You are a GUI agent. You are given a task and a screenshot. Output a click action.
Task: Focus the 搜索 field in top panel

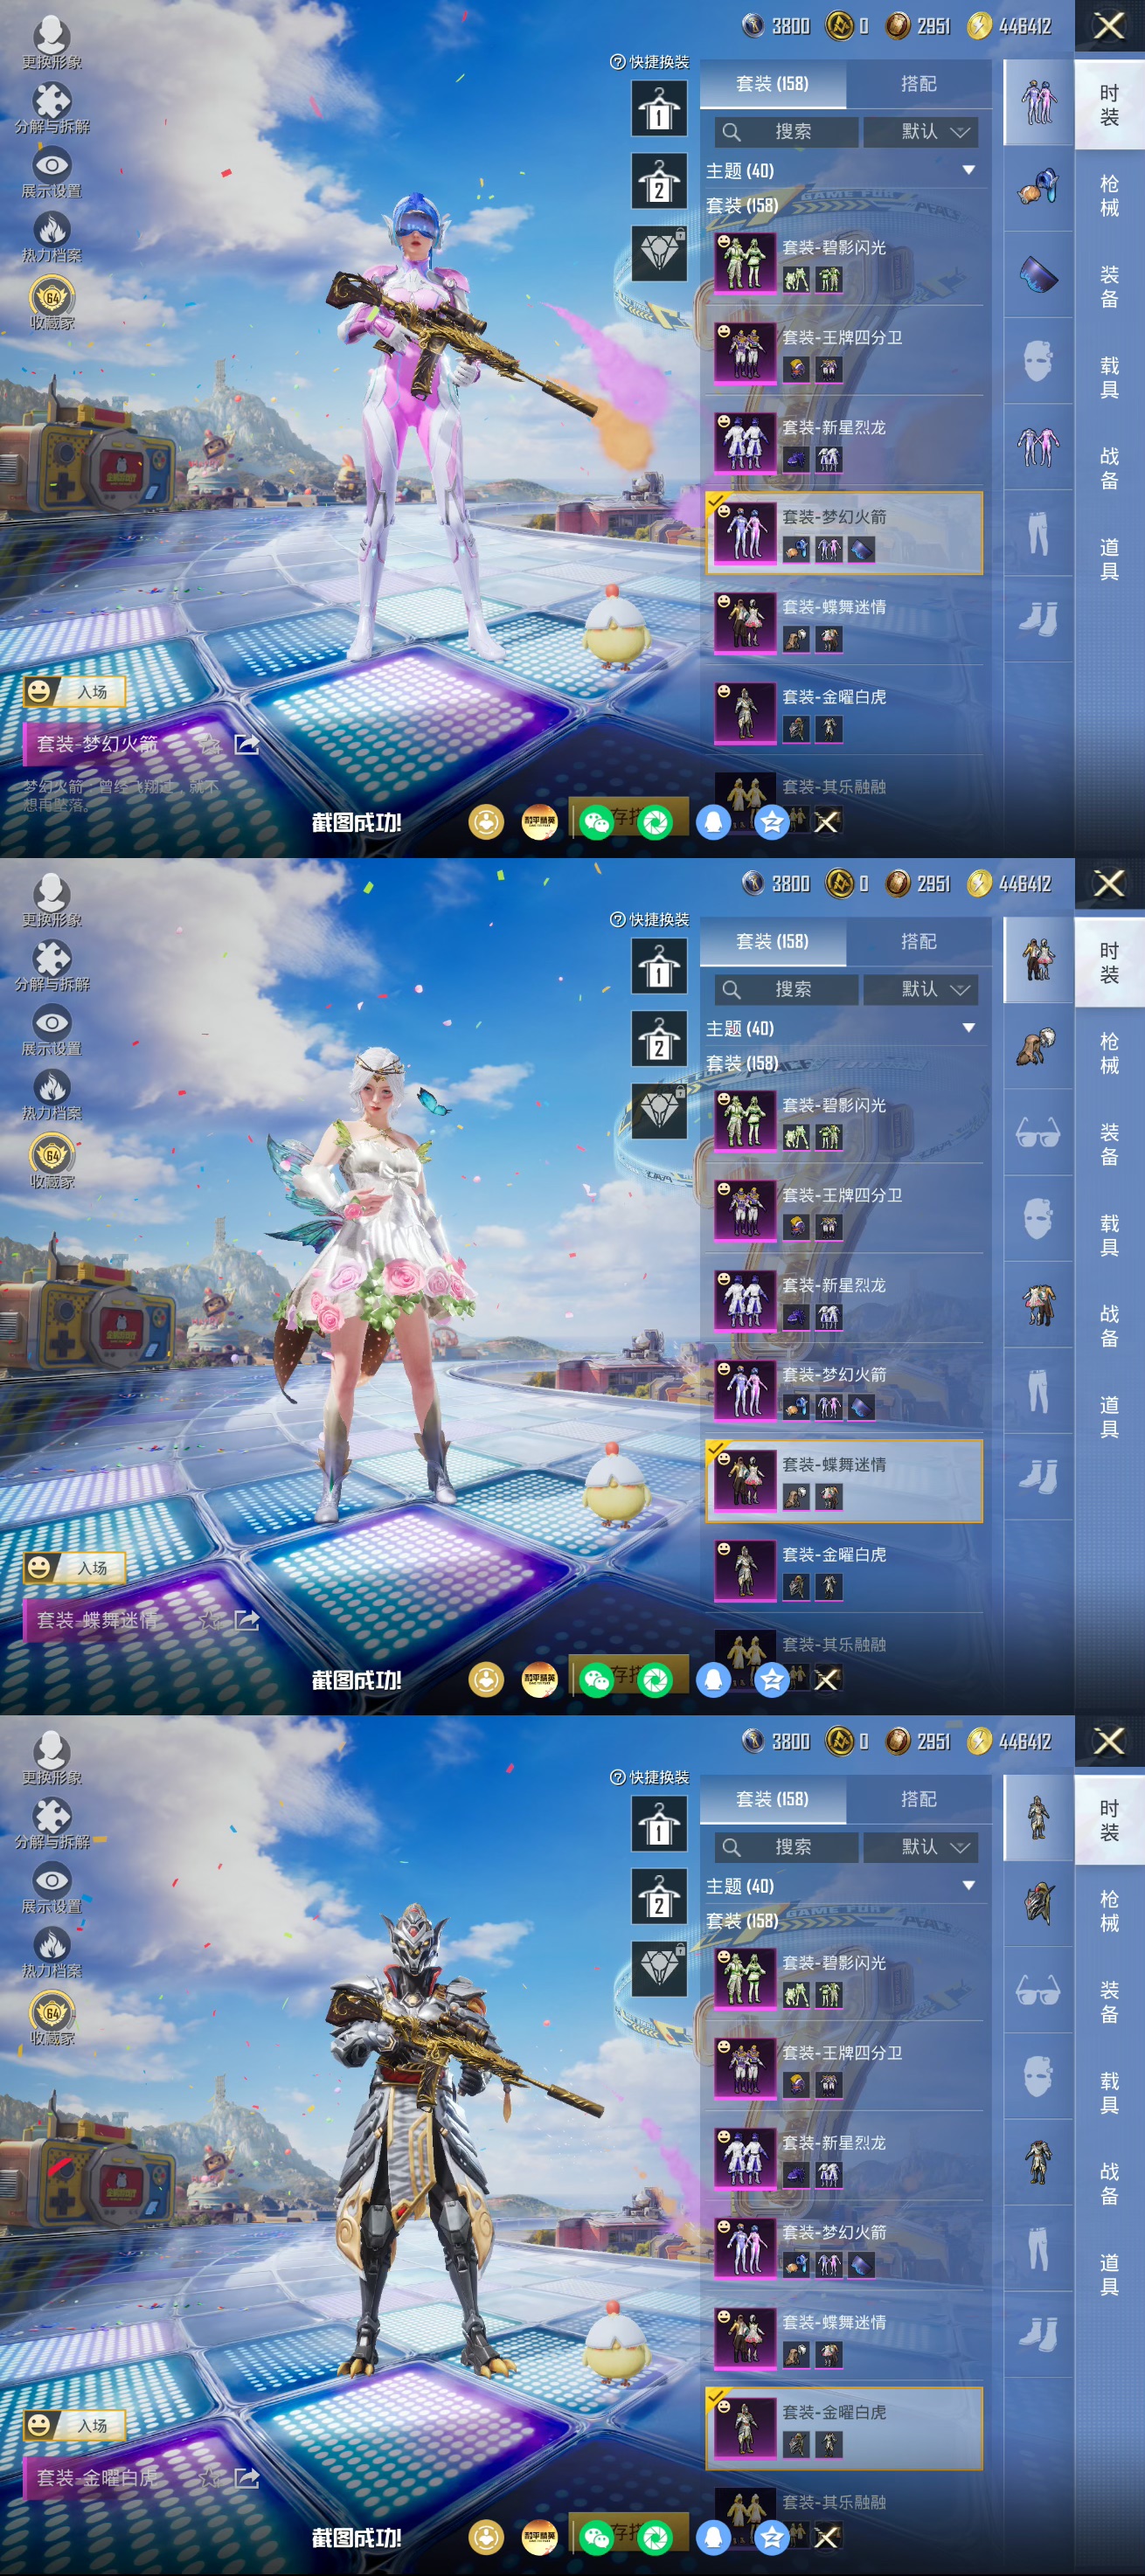[786, 132]
